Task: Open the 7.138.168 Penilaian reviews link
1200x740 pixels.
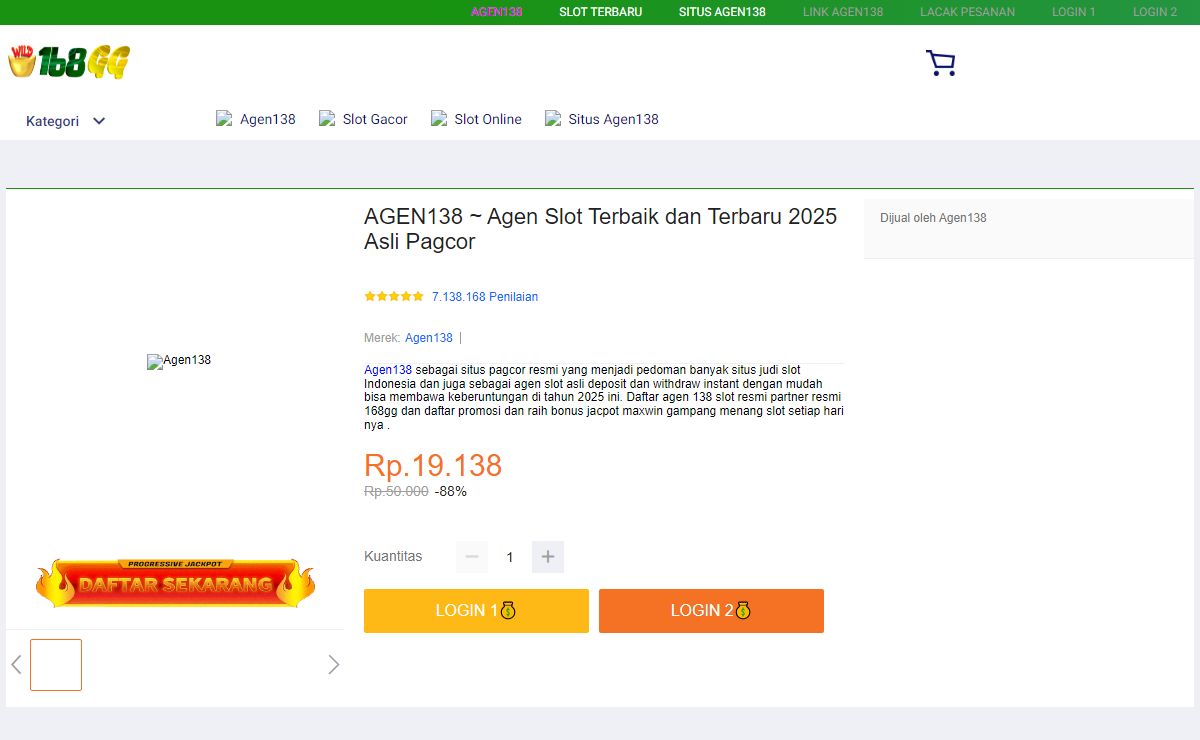Action: (485, 297)
